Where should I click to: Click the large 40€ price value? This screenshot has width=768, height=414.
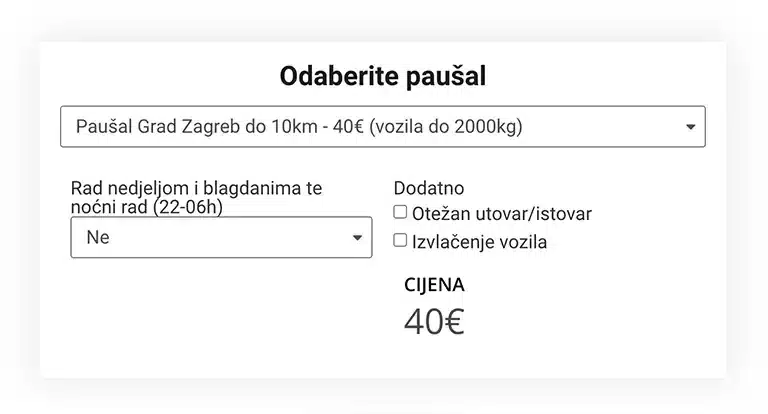[x=434, y=322]
